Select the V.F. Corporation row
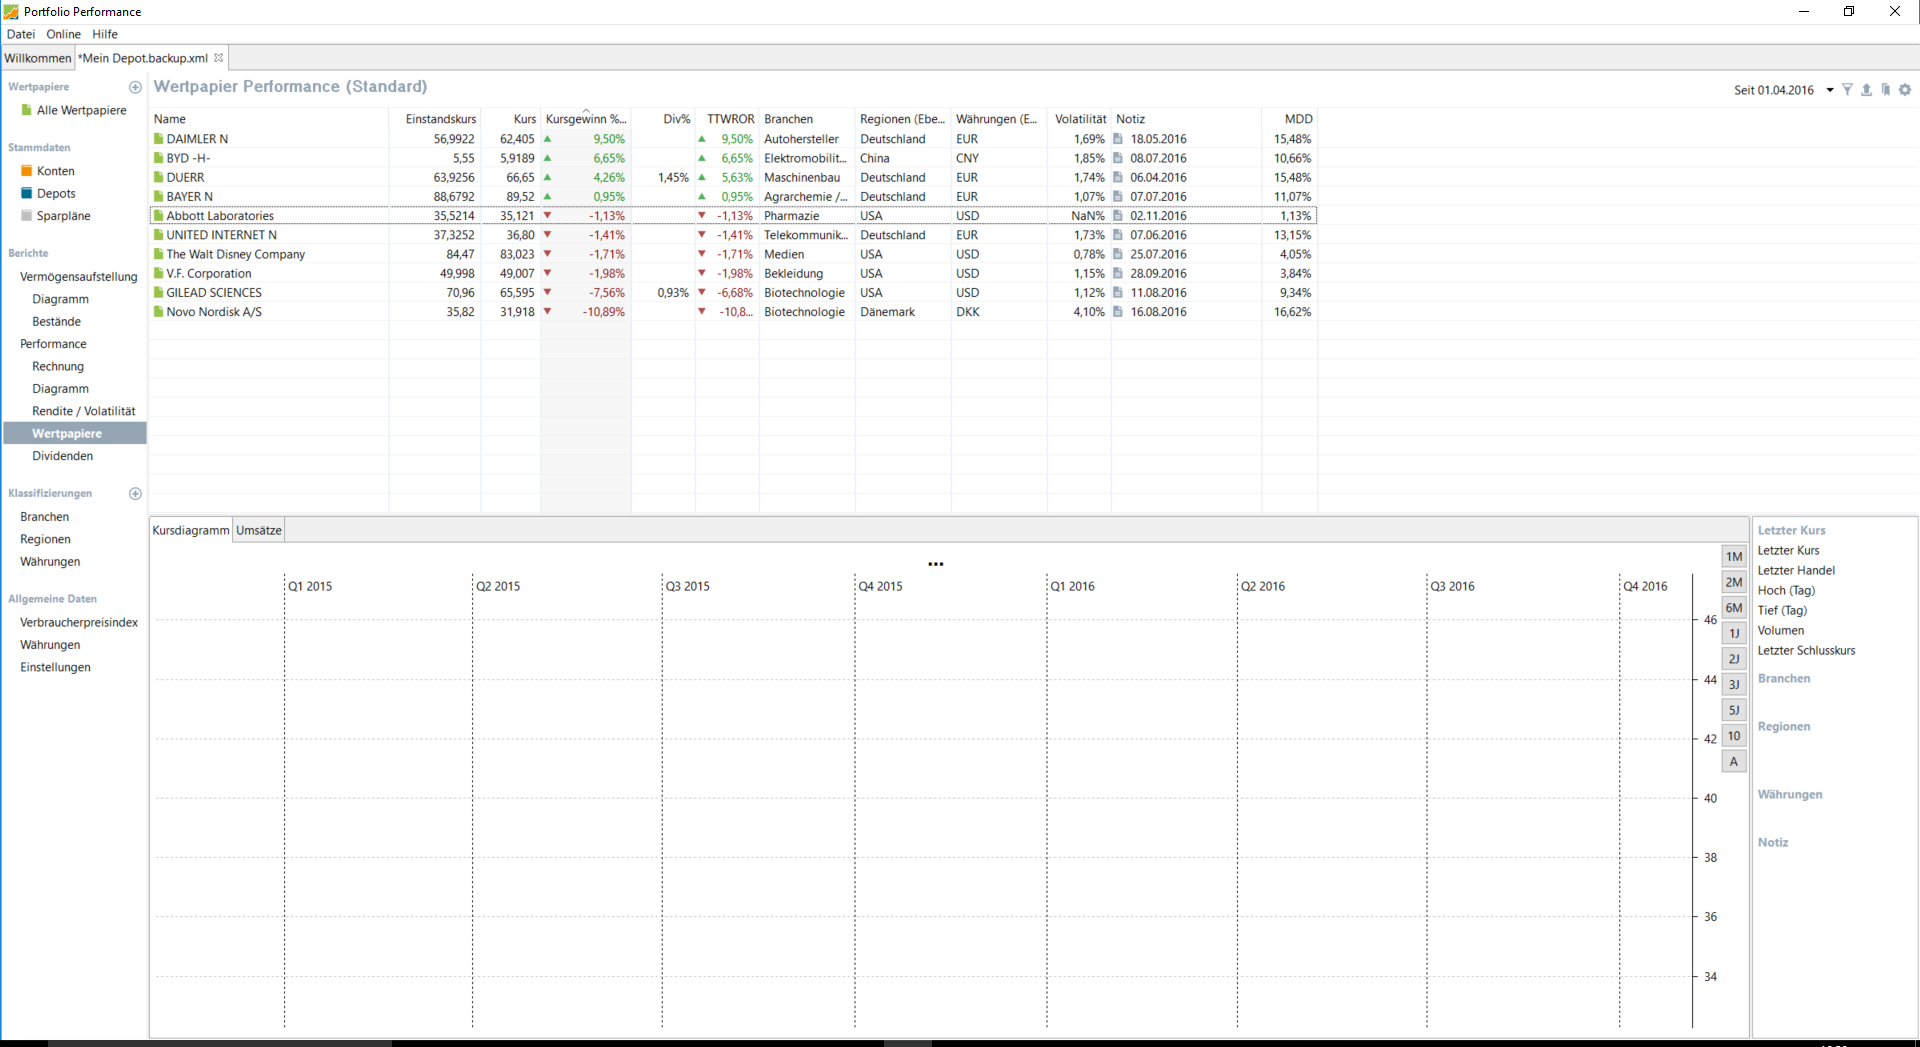Image resolution: width=1920 pixels, height=1047 pixels. pyautogui.click(x=733, y=273)
